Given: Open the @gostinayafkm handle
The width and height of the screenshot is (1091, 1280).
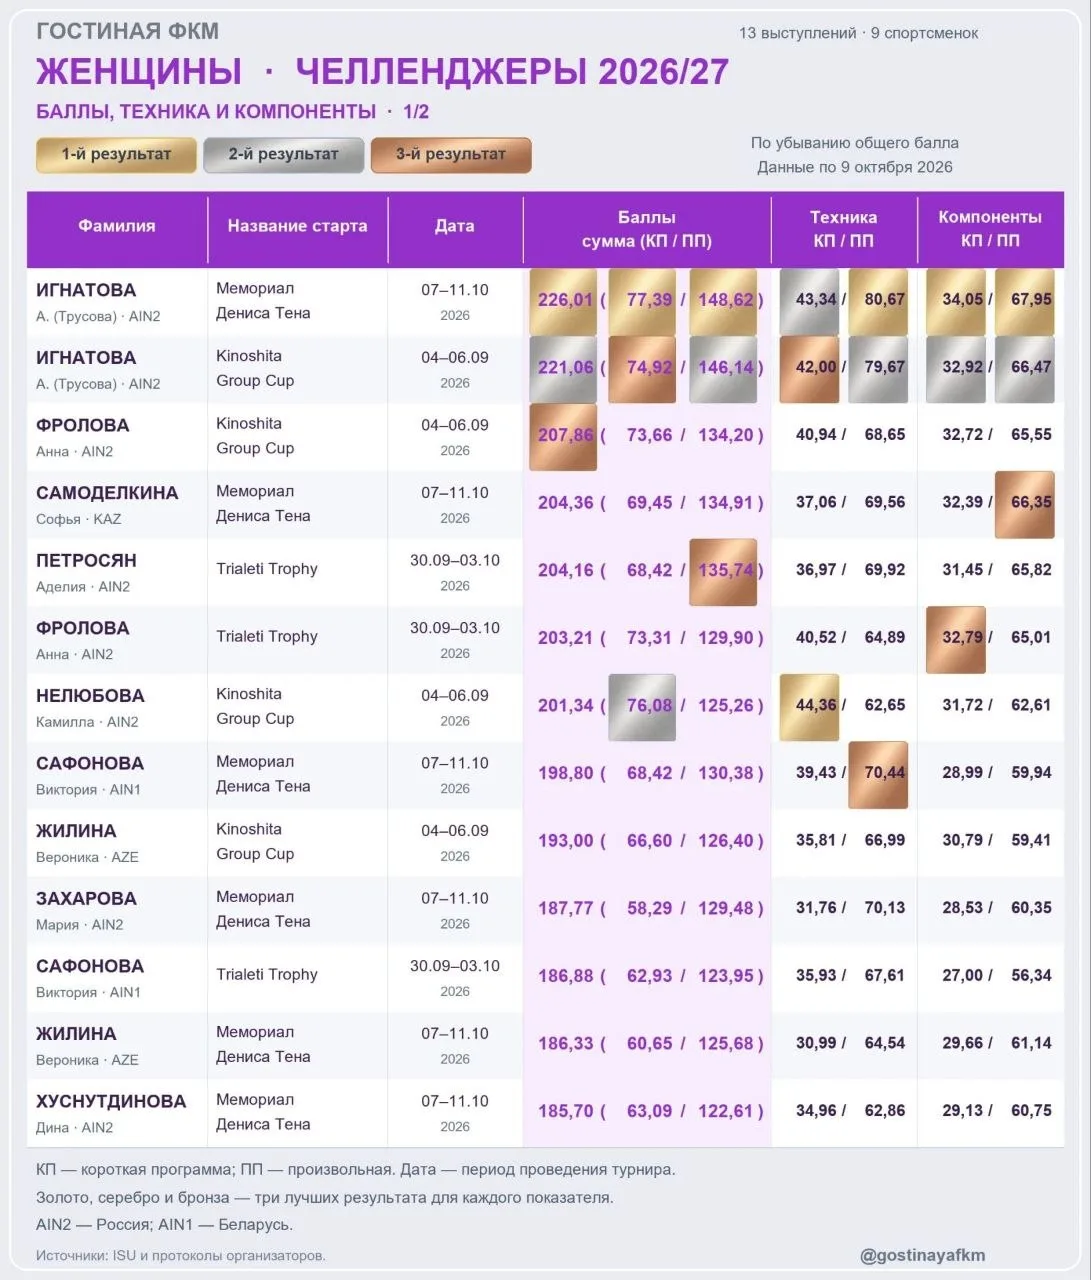Looking at the screenshot, I should 923,1255.
